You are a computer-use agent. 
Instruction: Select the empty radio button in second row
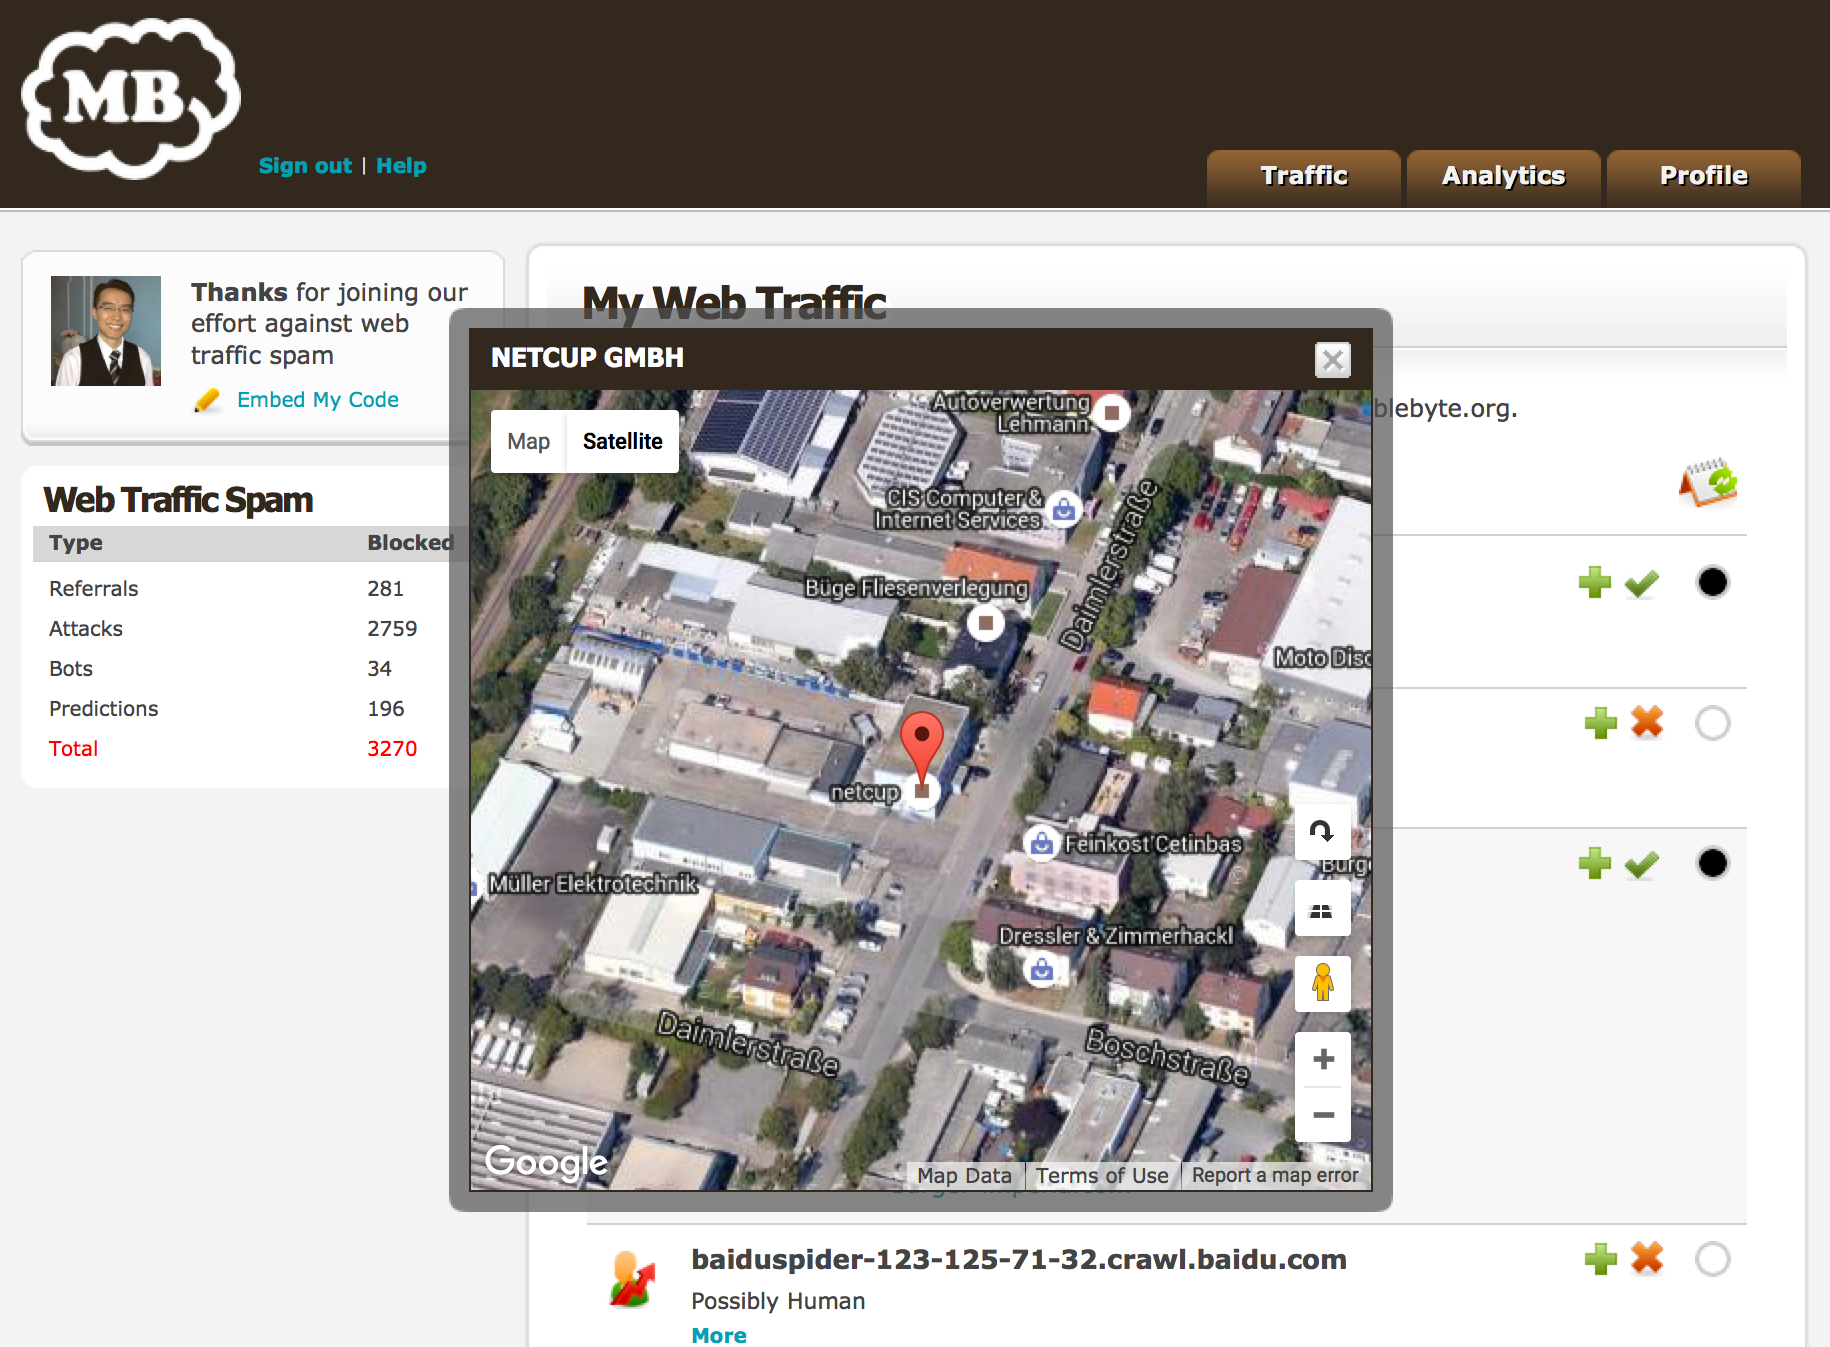(x=1712, y=723)
